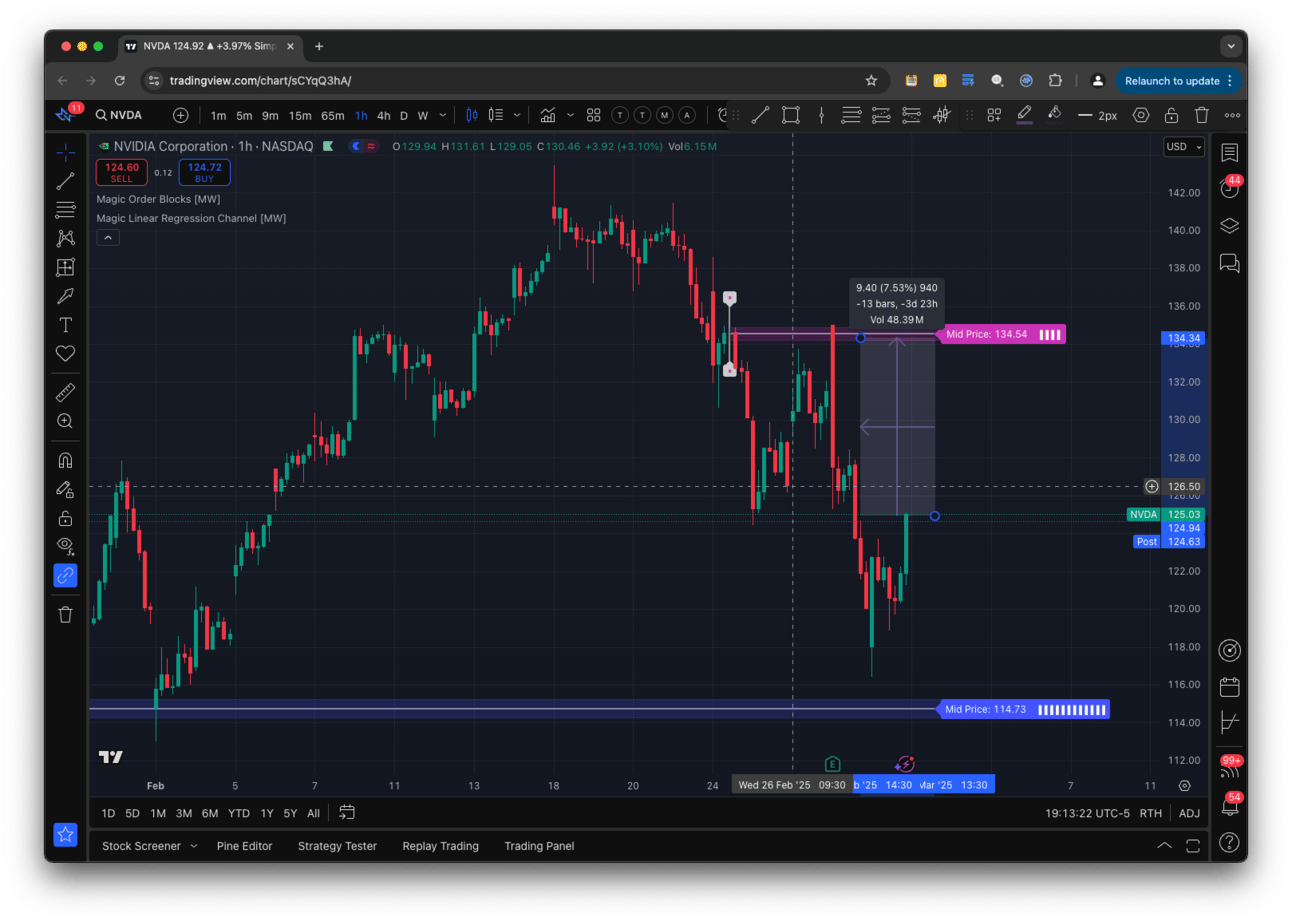Open the Stock Screener dropdown
The image size is (1292, 921).
coord(149,846)
